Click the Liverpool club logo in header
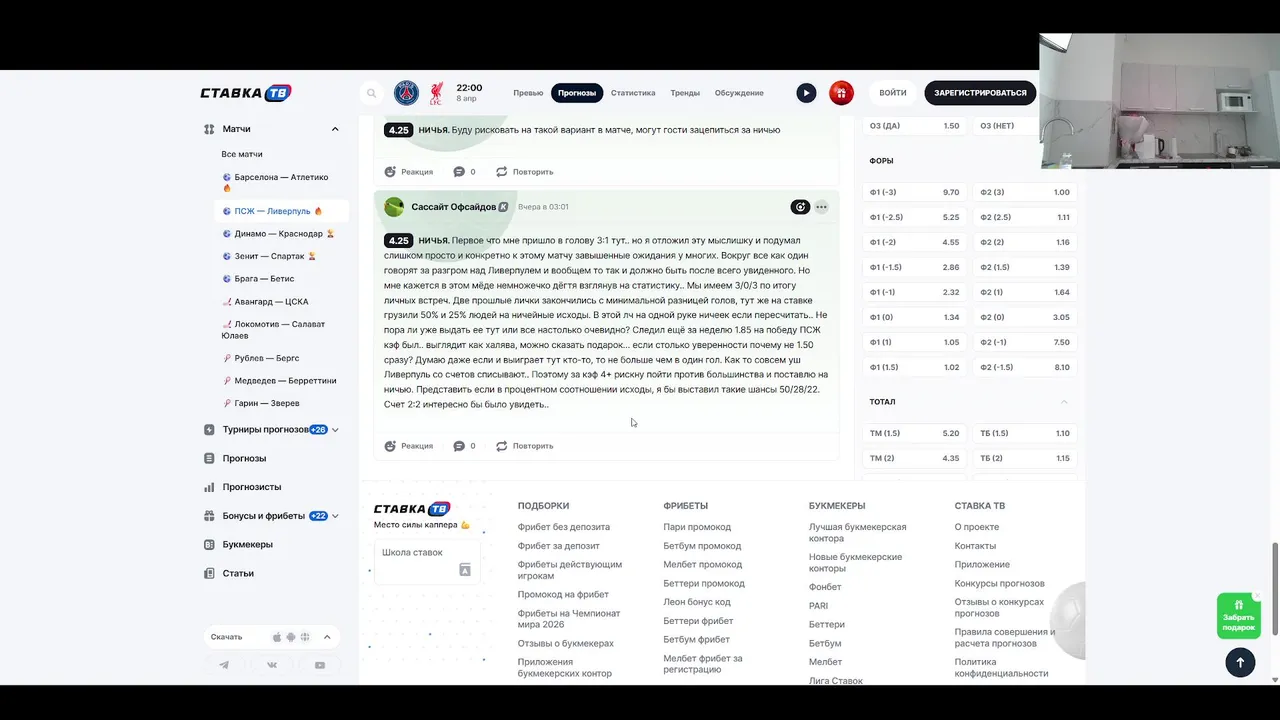Image resolution: width=1280 pixels, height=720 pixels. [x=436, y=93]
